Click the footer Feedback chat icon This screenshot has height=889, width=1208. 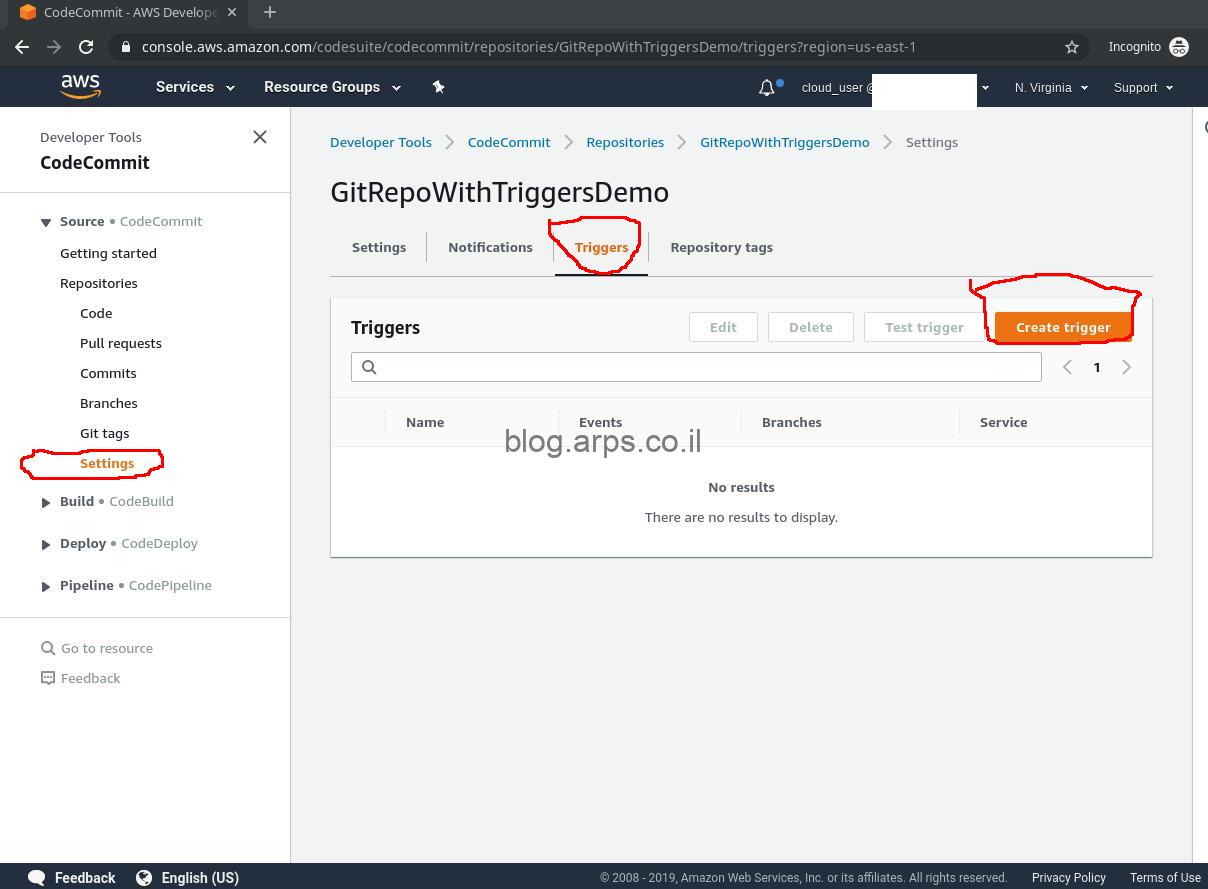[x=37, y=878]
